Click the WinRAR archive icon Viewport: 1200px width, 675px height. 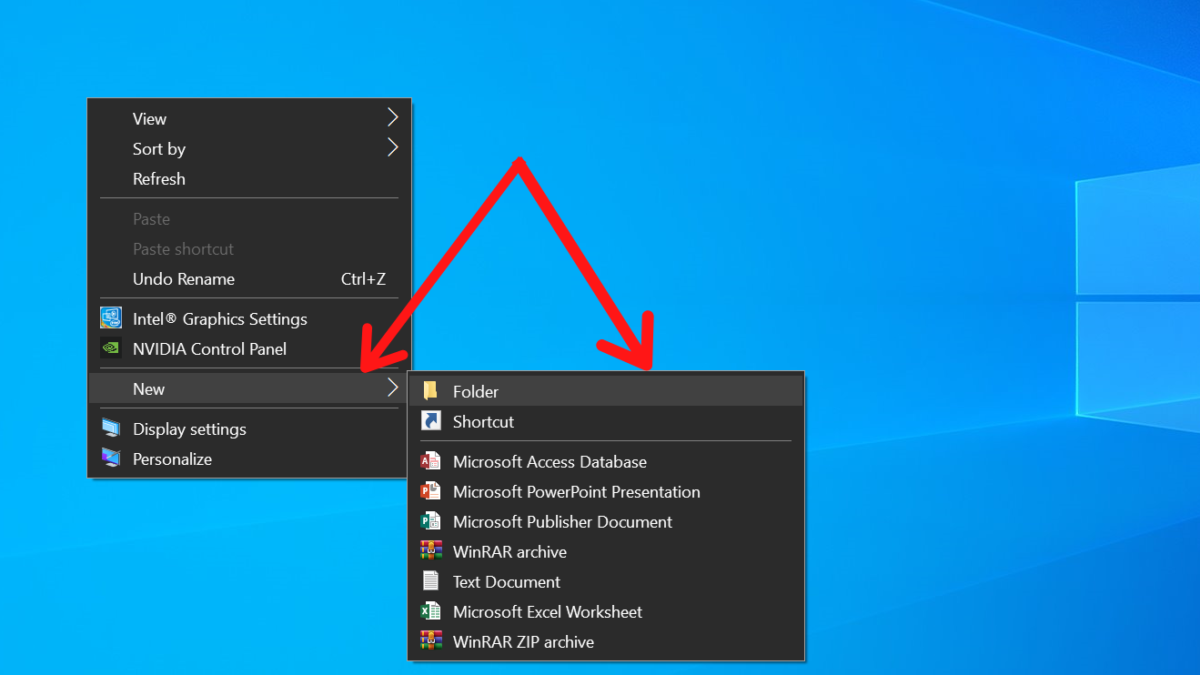[431, 551]
